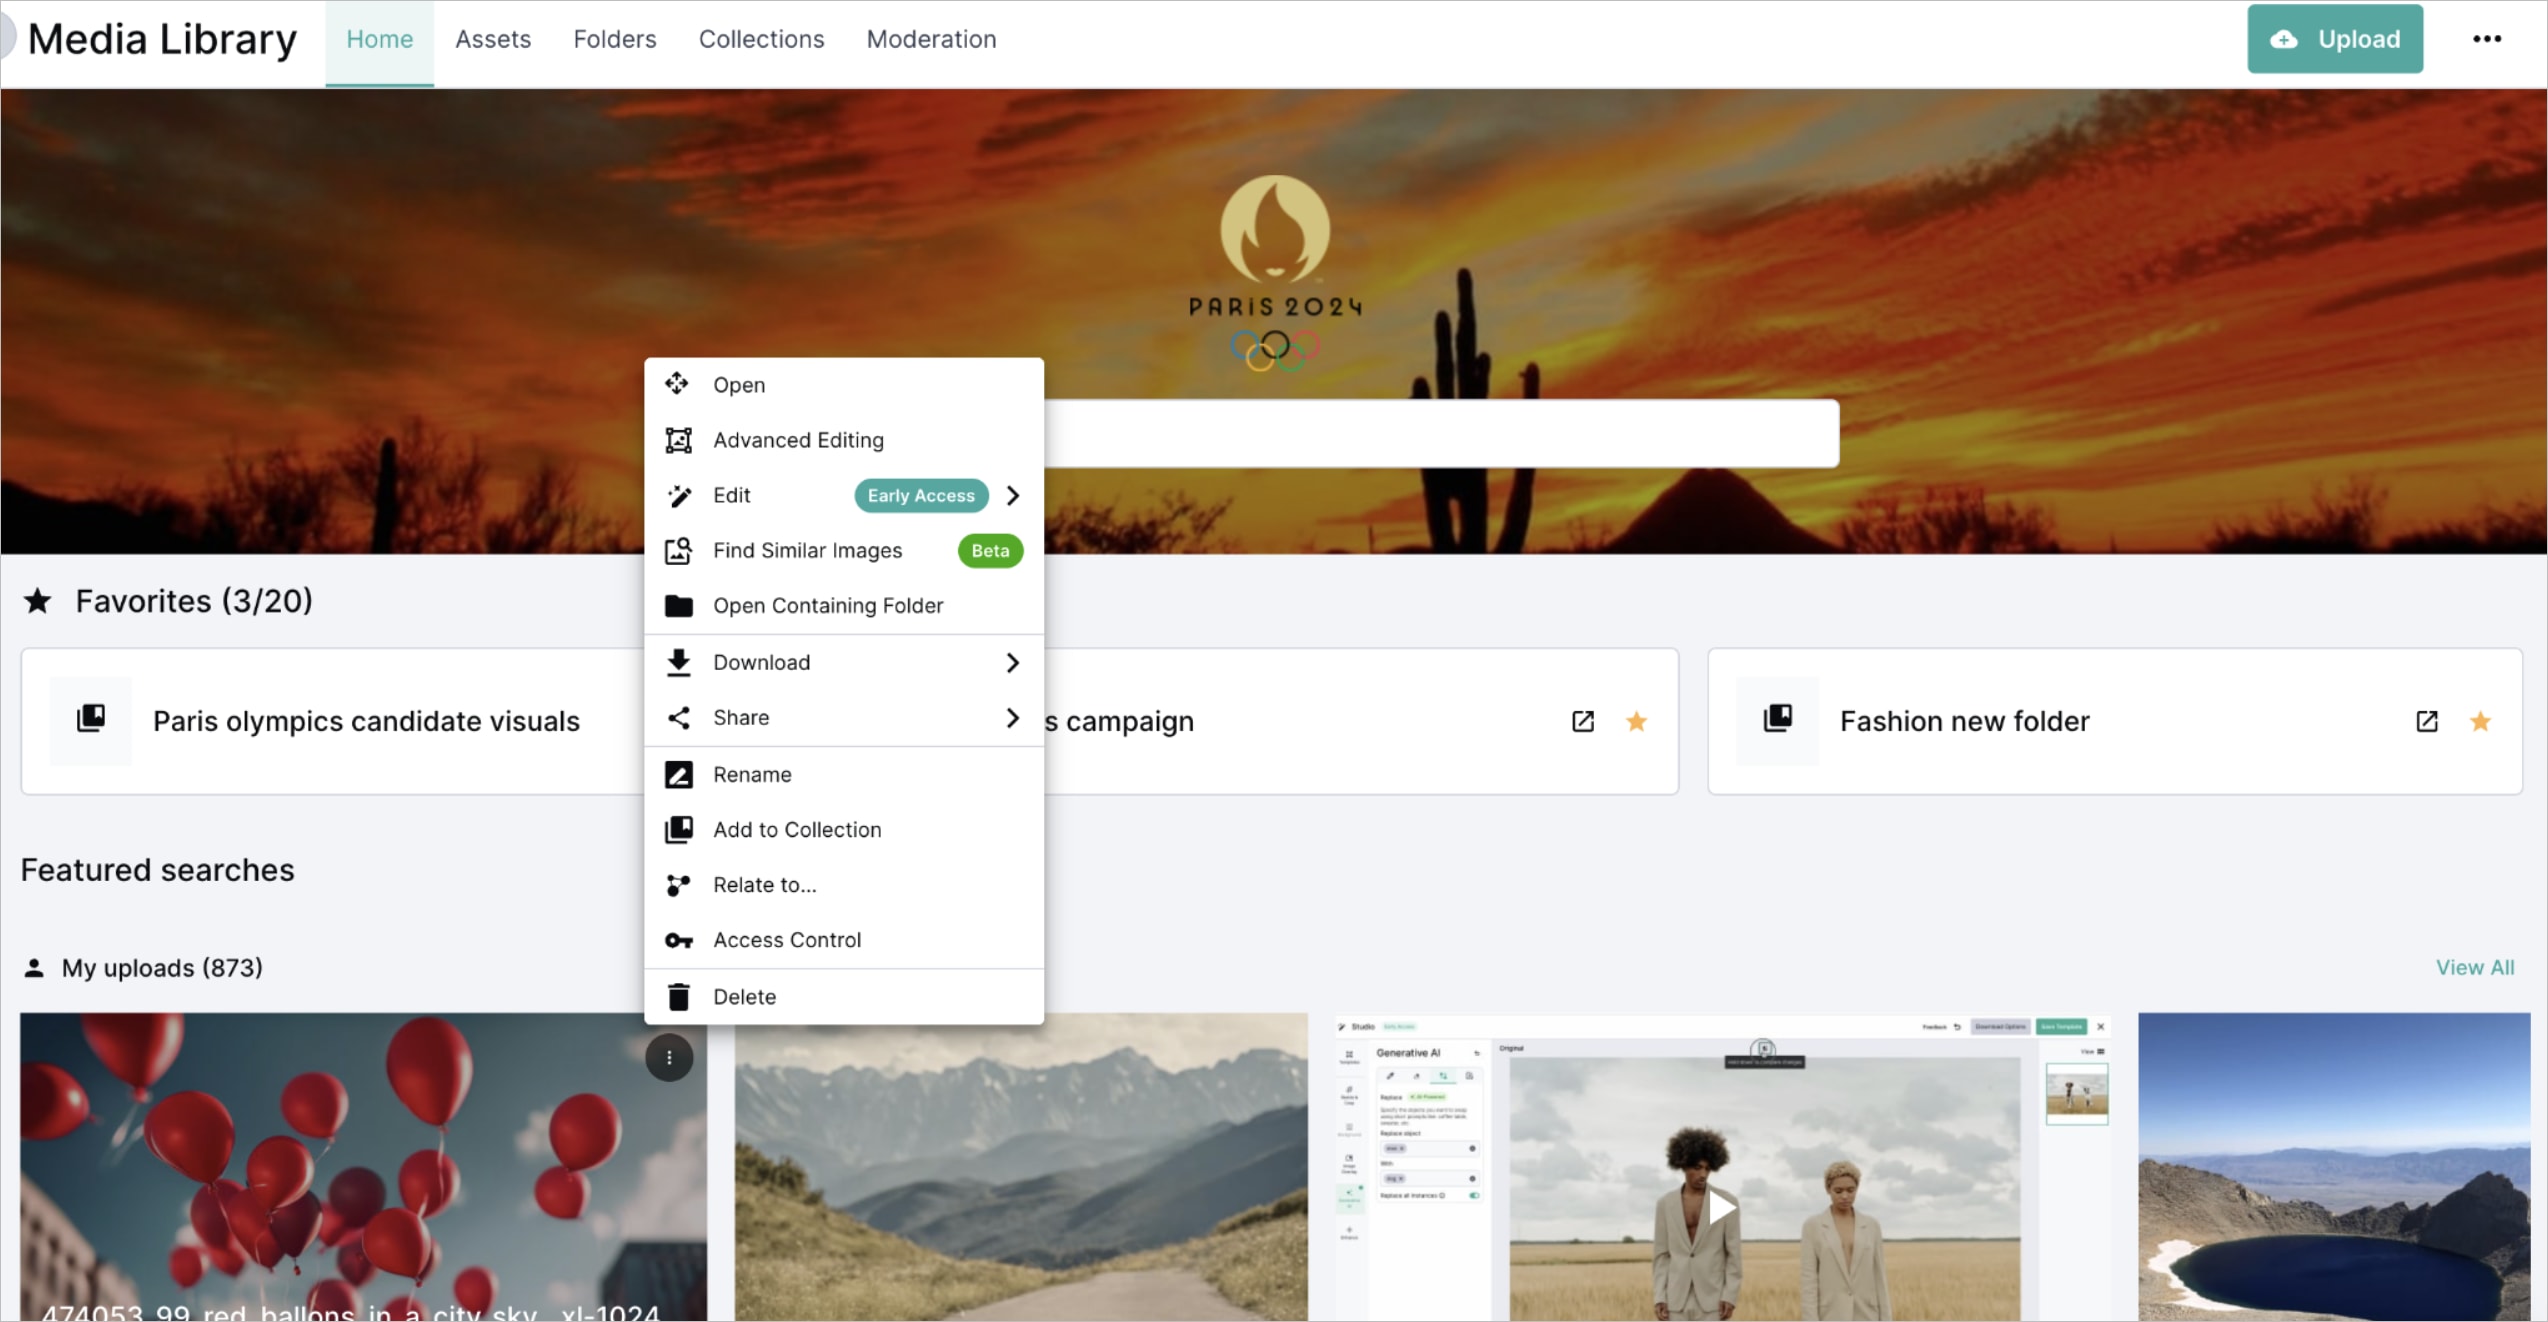
Task: Click the Favorites star icon in heading
Action: click(x=38, y=601)
